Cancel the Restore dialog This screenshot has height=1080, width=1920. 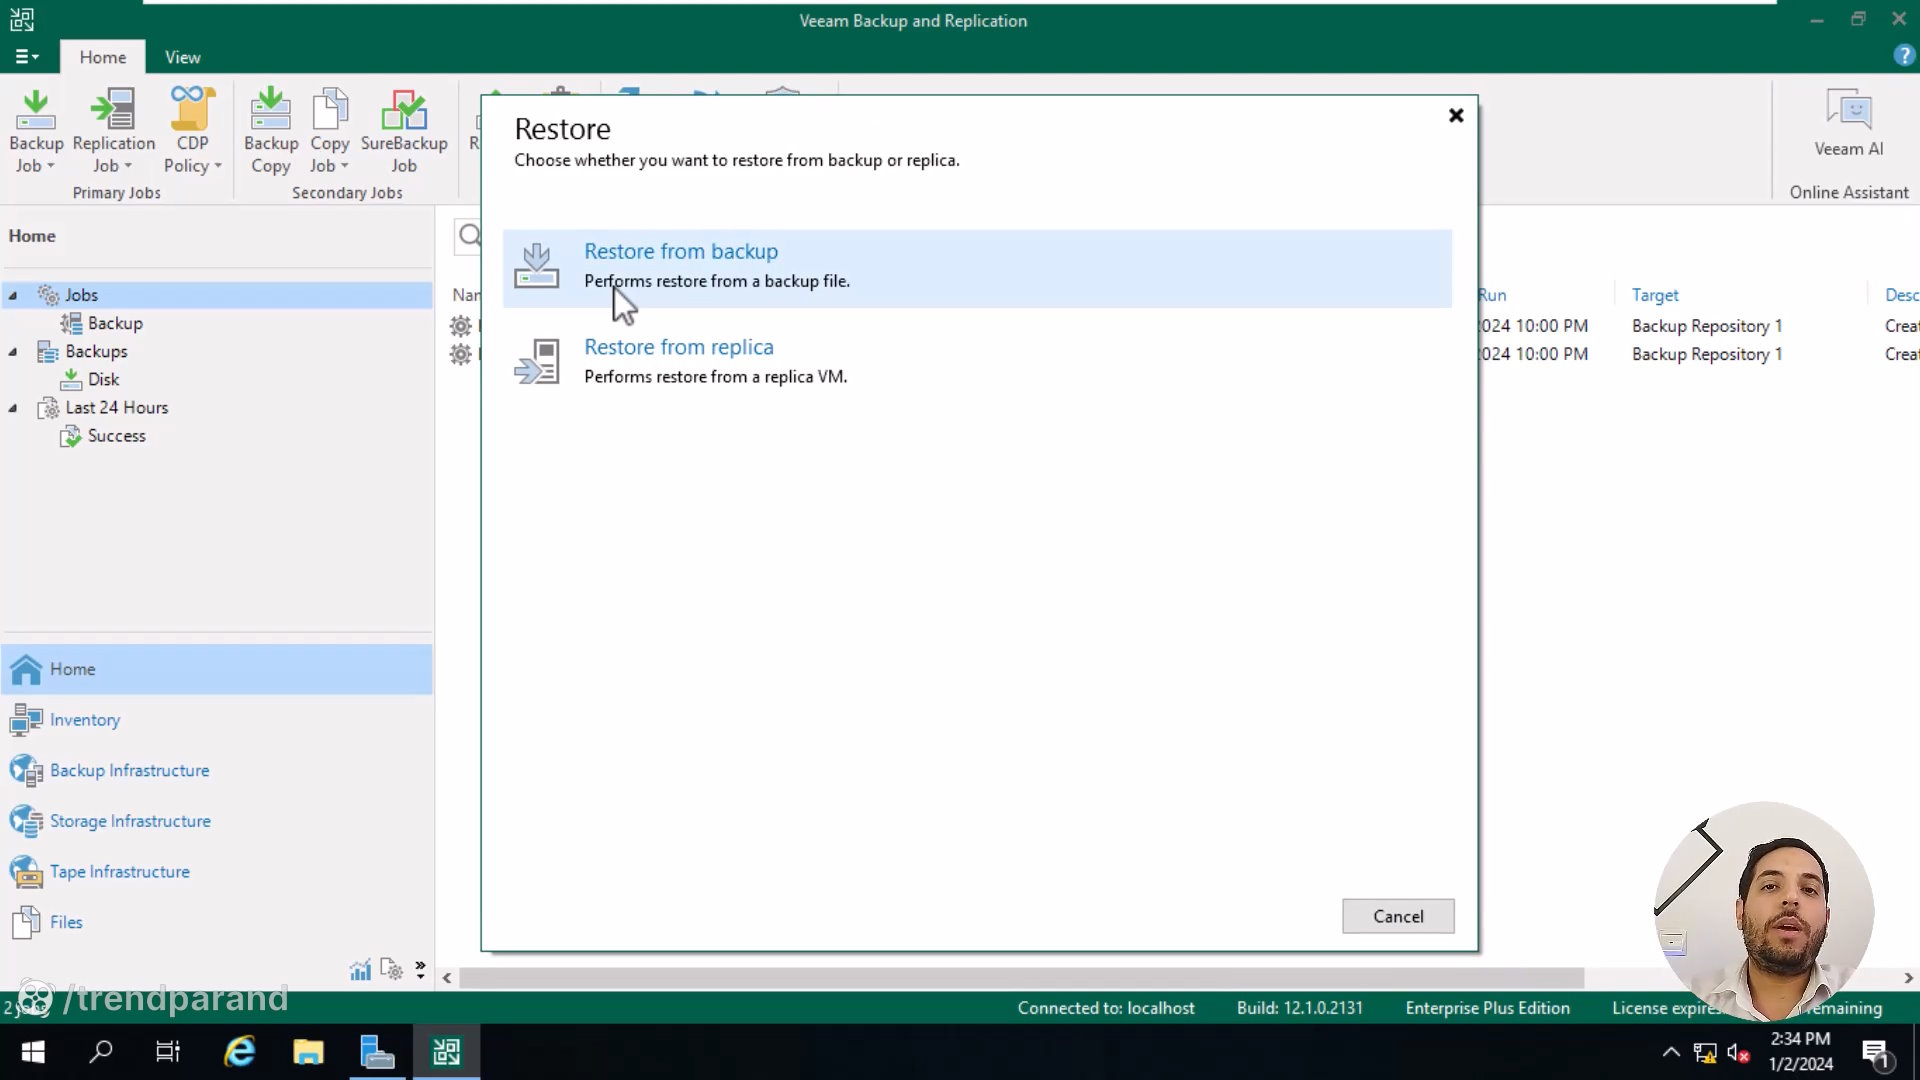click(1398, 916)
